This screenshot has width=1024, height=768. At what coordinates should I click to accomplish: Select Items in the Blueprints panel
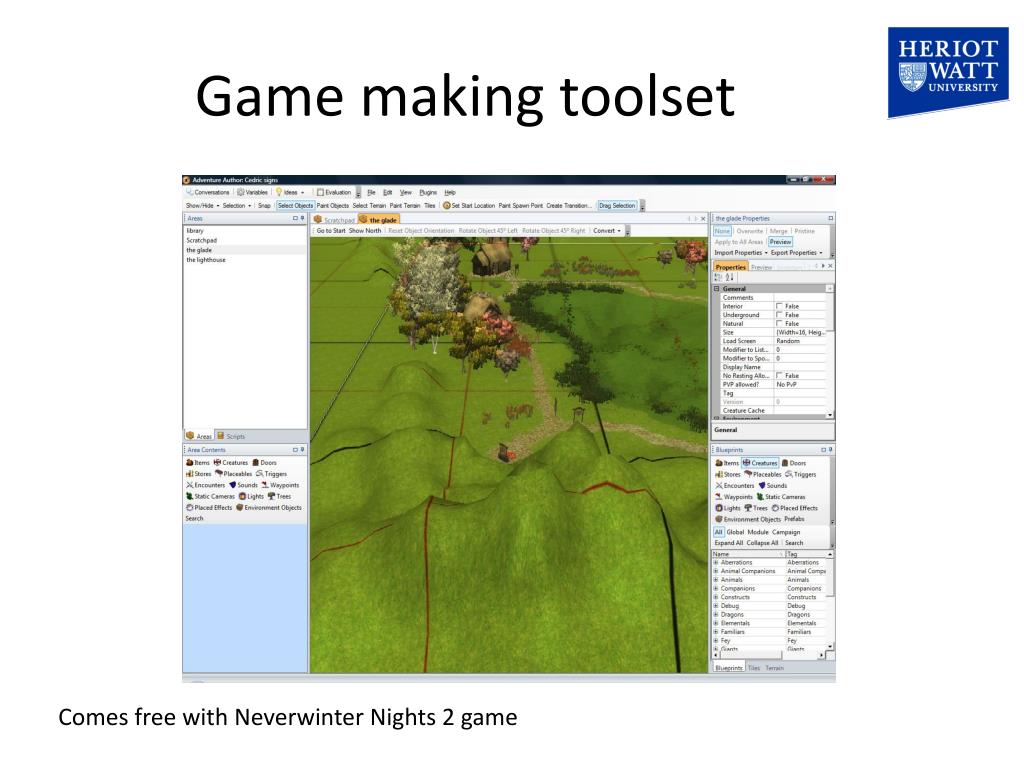[x=728, y=463]
